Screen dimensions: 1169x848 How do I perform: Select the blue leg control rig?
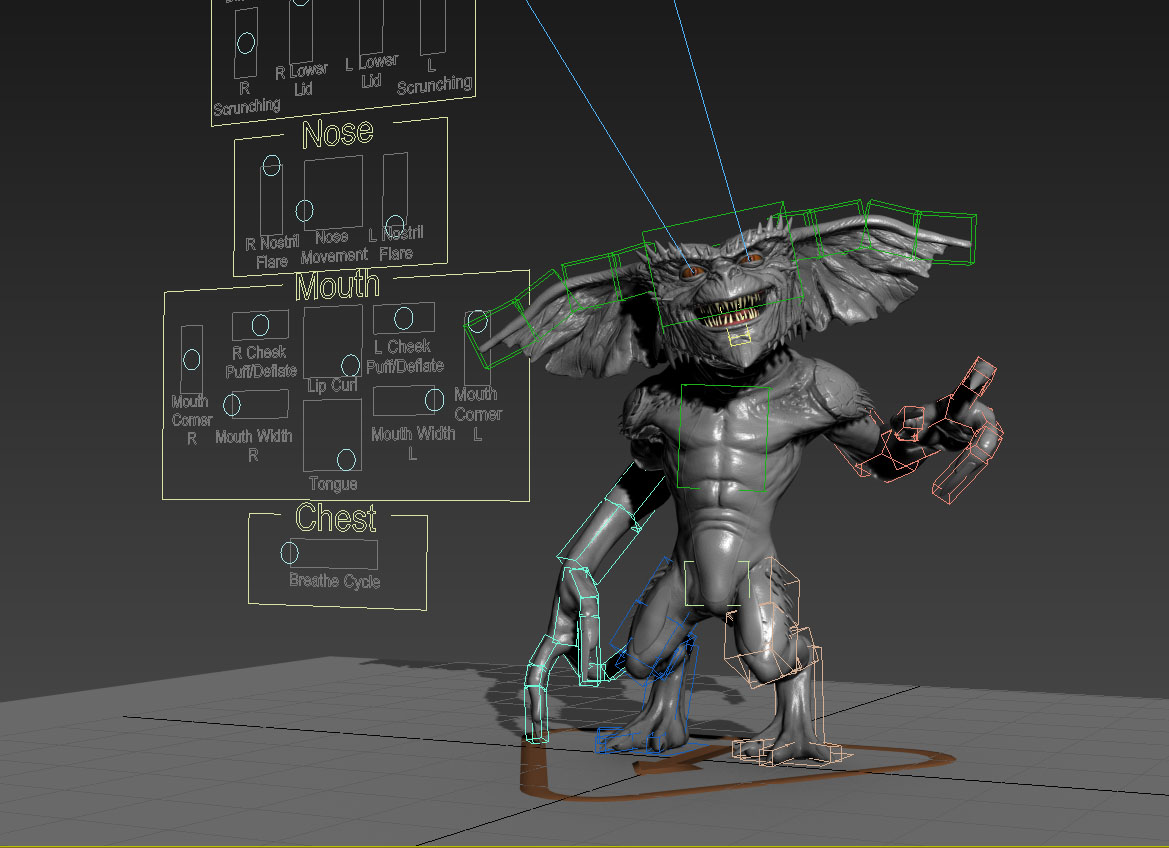pyautogui.click(x=650, y=656)
